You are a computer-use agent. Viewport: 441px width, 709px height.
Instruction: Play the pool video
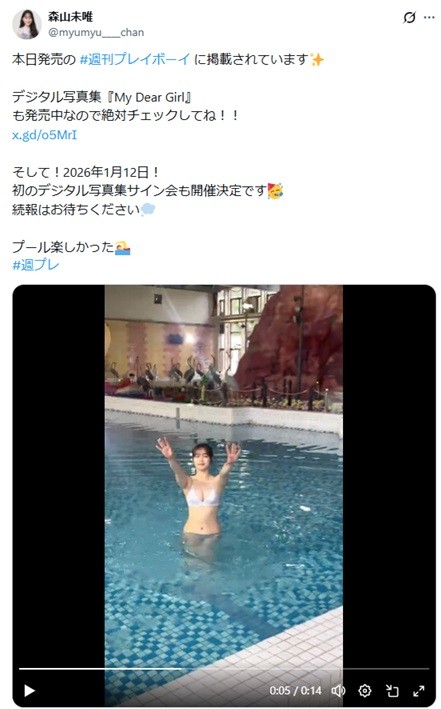29,690
